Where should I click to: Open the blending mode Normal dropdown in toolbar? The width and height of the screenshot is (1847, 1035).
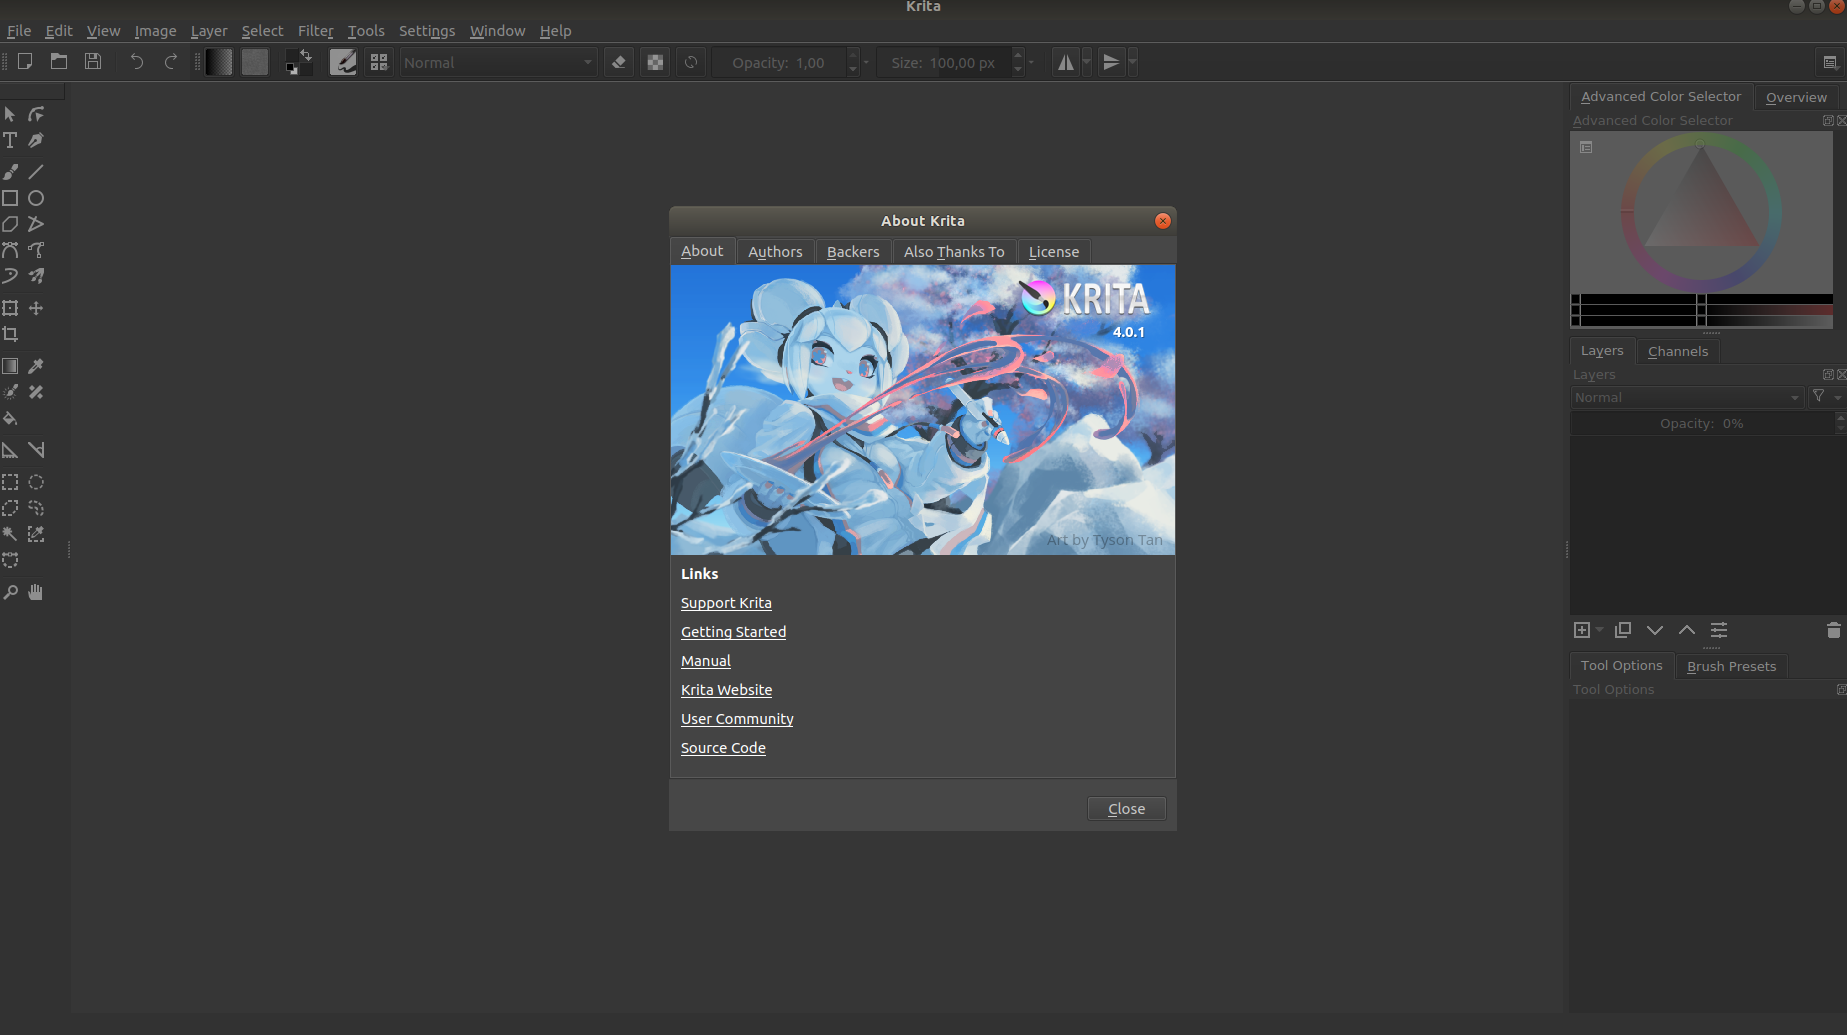point(498,62)
